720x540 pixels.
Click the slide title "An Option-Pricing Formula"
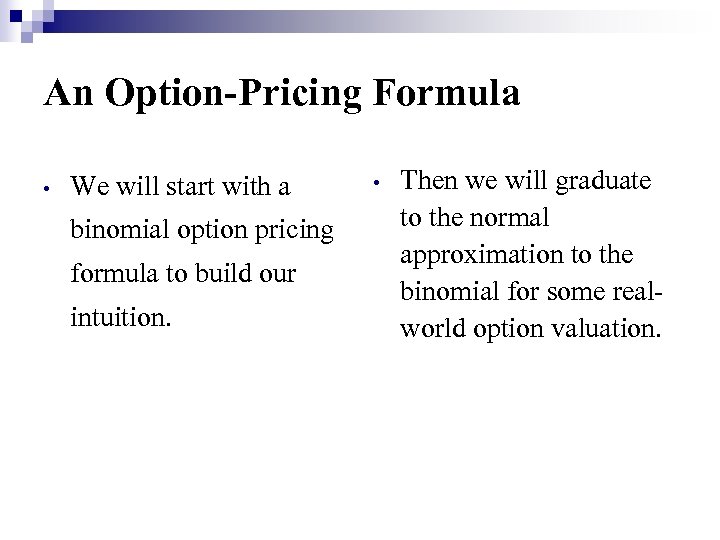point(282,94)
